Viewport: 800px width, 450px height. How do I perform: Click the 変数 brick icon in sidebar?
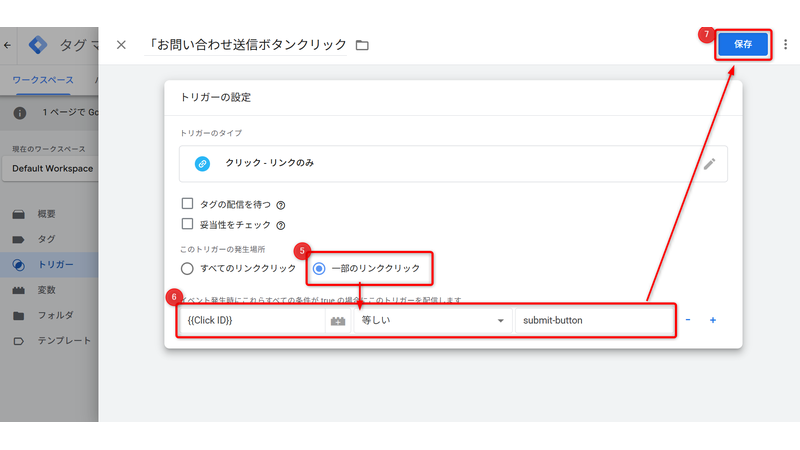coord(18,290)
